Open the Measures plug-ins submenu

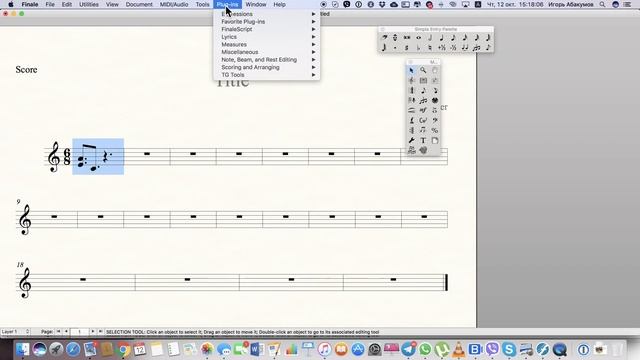point(267,44)
